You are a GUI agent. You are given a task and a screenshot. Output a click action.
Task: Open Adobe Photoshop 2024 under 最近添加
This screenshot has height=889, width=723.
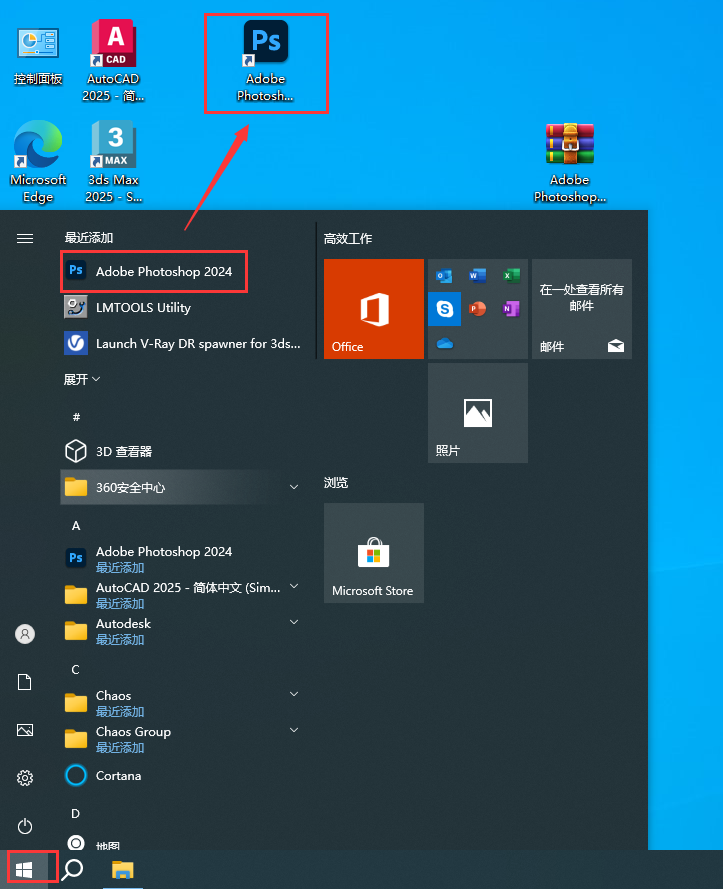click(x=154, y=272)
